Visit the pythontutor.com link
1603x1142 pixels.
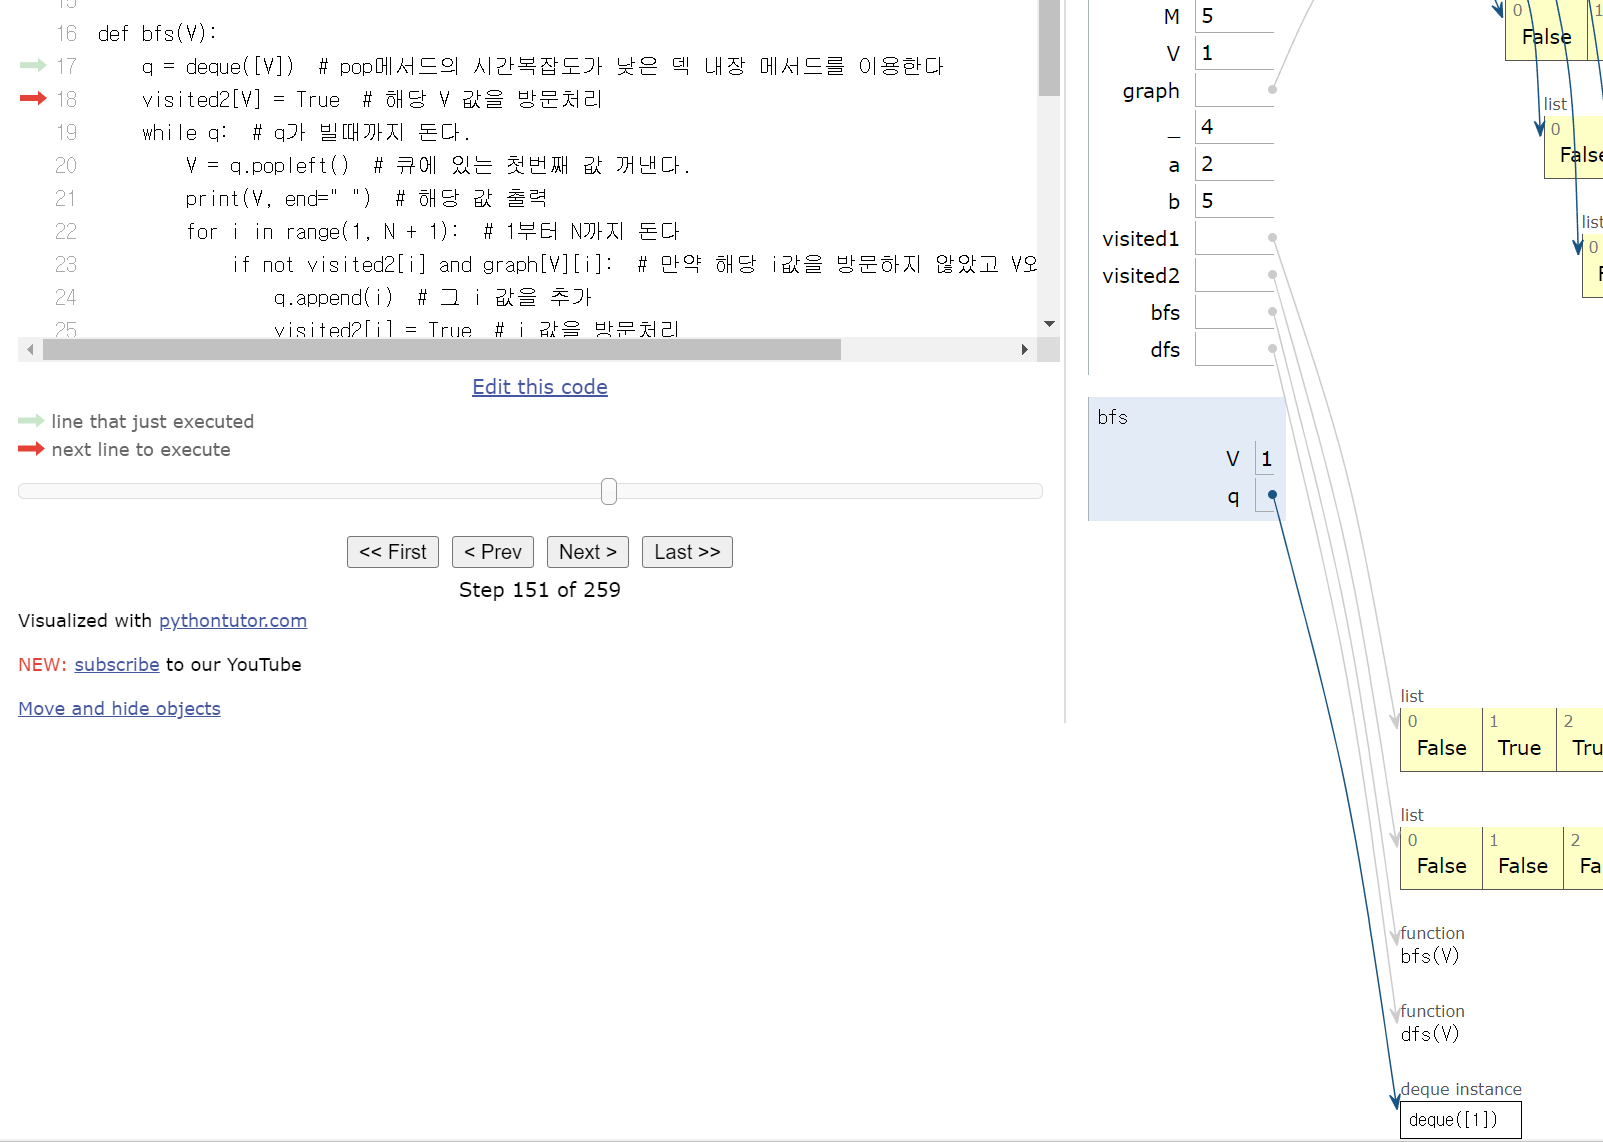tap(233, 620)
